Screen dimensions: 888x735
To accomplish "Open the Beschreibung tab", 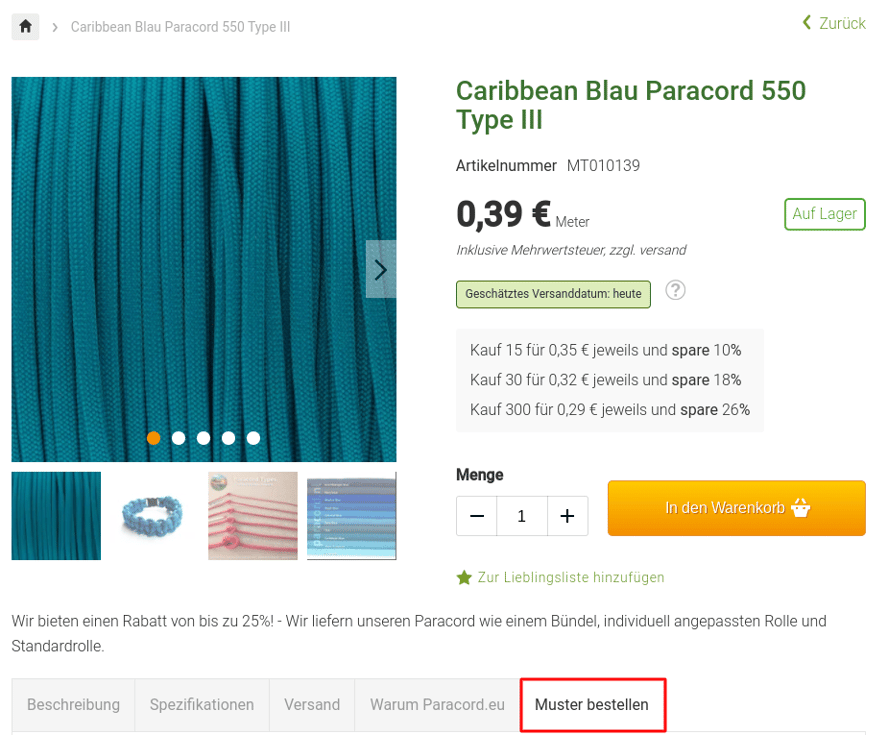I will pyautogui.click(x=74, y=704).
